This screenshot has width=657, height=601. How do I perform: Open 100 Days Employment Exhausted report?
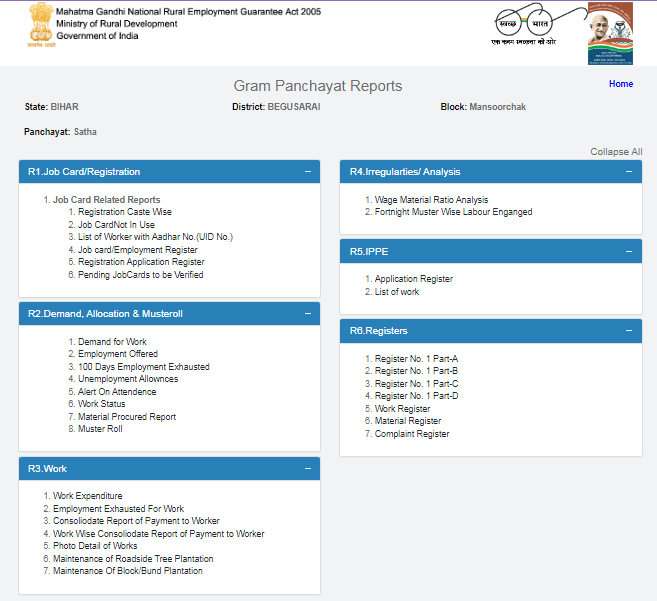point(144,367)
